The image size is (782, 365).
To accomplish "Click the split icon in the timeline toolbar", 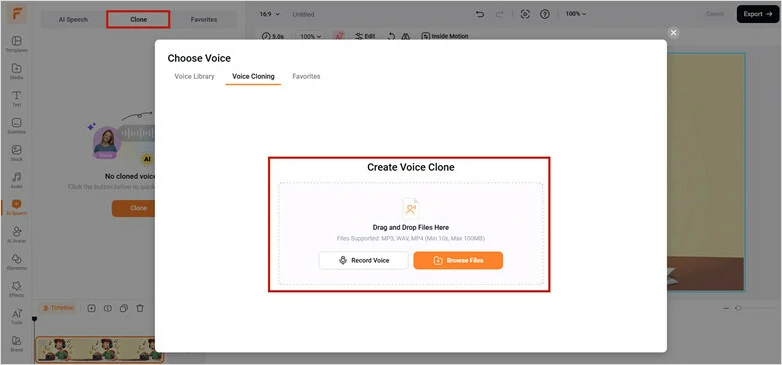I will (107, 308).
